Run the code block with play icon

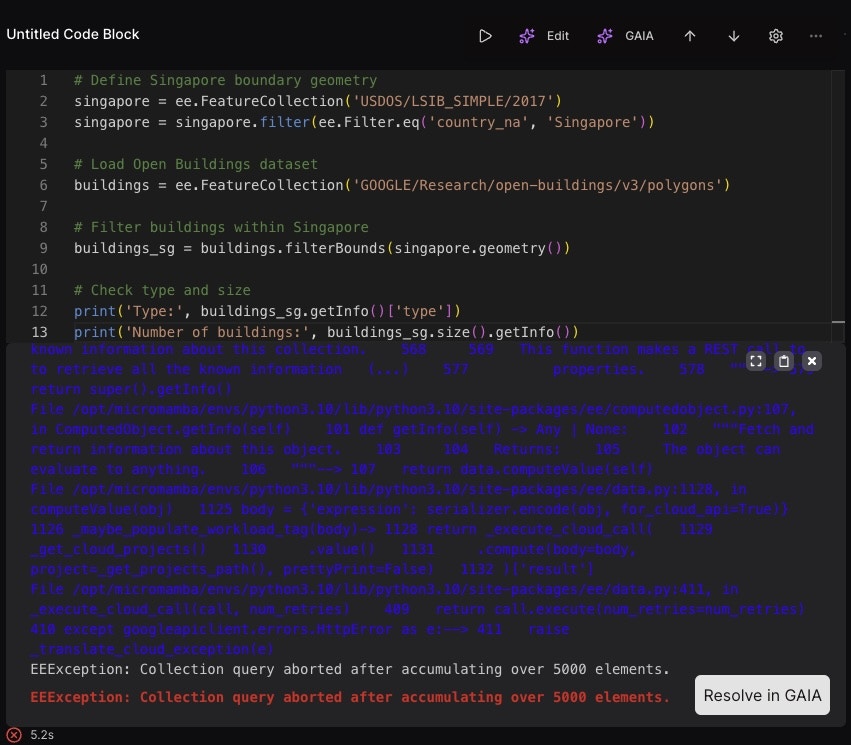tap(485, 36)
